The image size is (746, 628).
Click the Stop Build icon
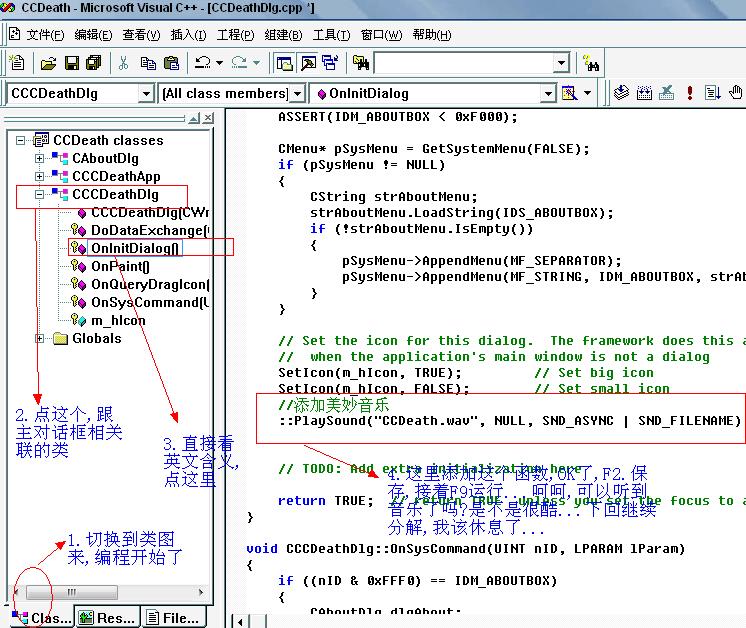(x=667, y=93)
